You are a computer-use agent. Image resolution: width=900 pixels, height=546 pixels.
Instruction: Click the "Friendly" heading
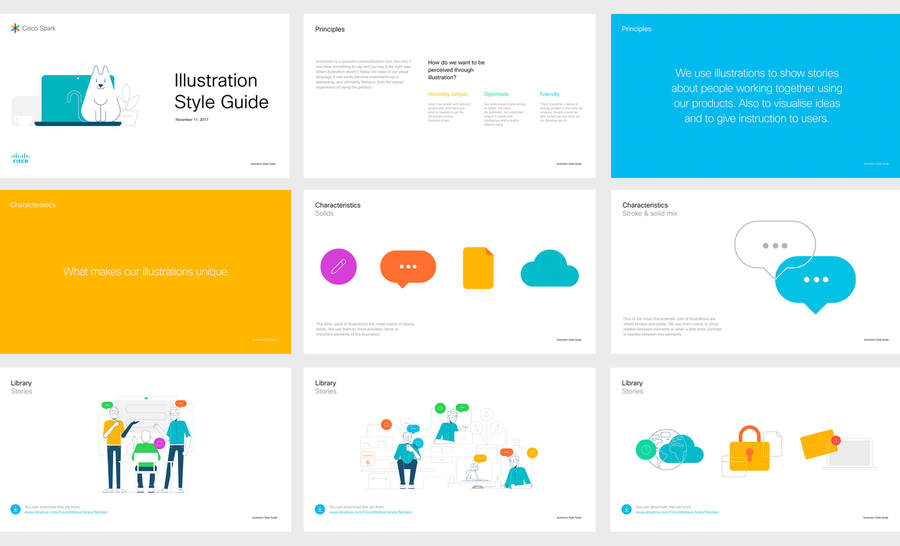pos(550,94)
